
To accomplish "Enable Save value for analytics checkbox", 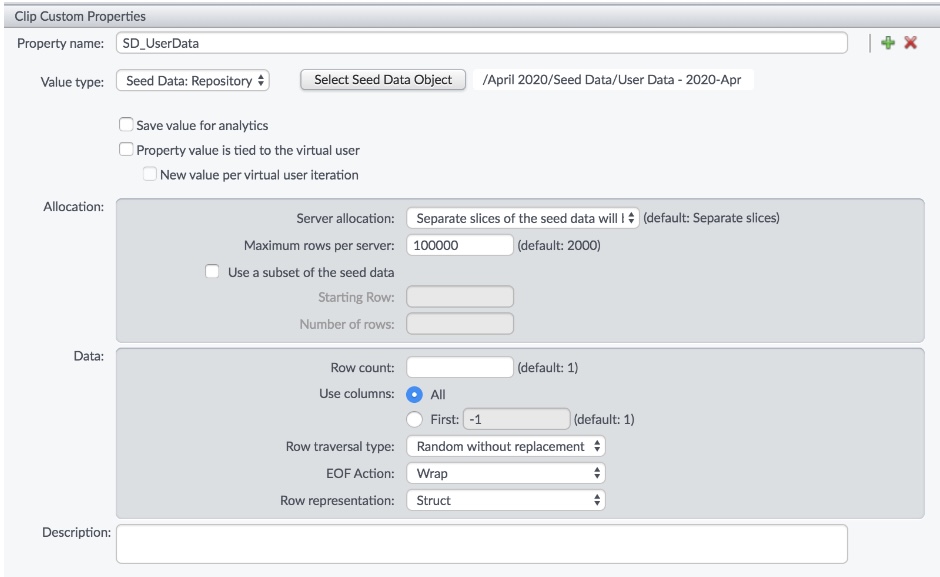I will (126, 126).
